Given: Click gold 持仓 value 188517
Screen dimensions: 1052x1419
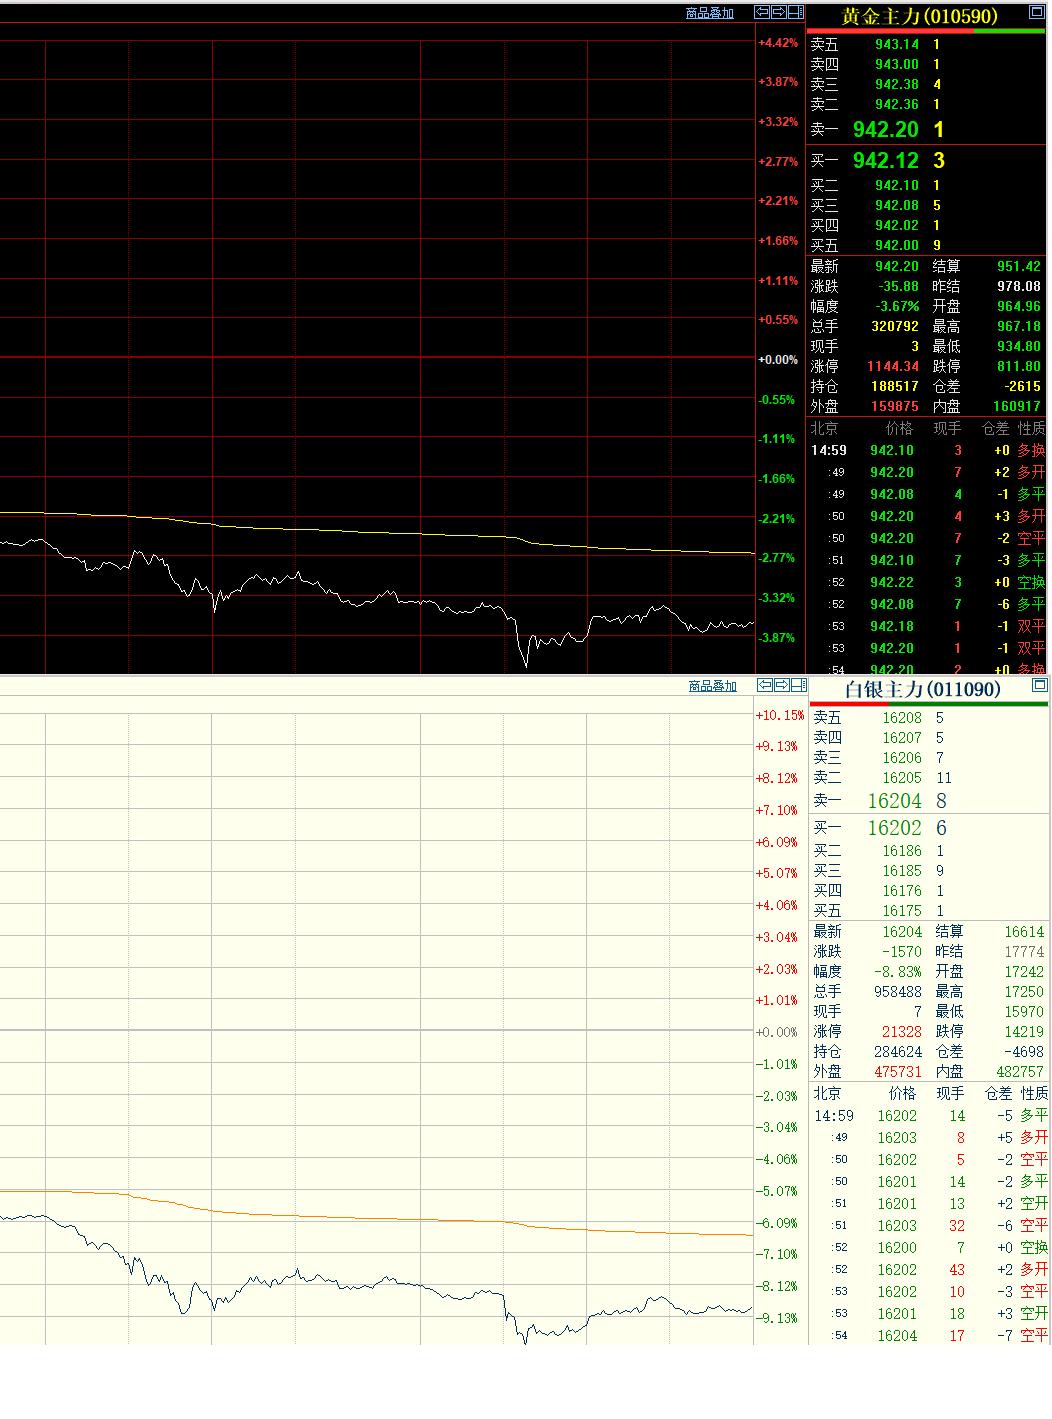Looking at the screenshot, I should 895,386.
